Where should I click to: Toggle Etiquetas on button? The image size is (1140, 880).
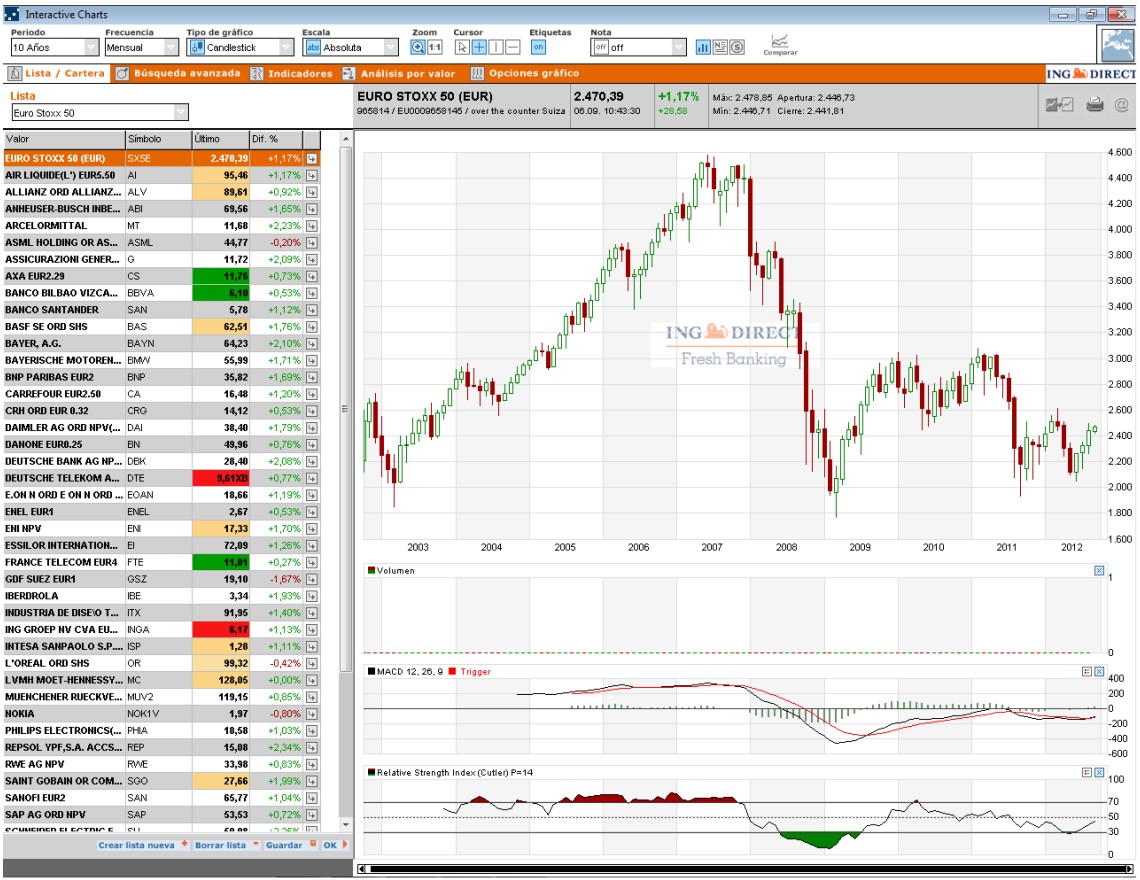[538, 47]
